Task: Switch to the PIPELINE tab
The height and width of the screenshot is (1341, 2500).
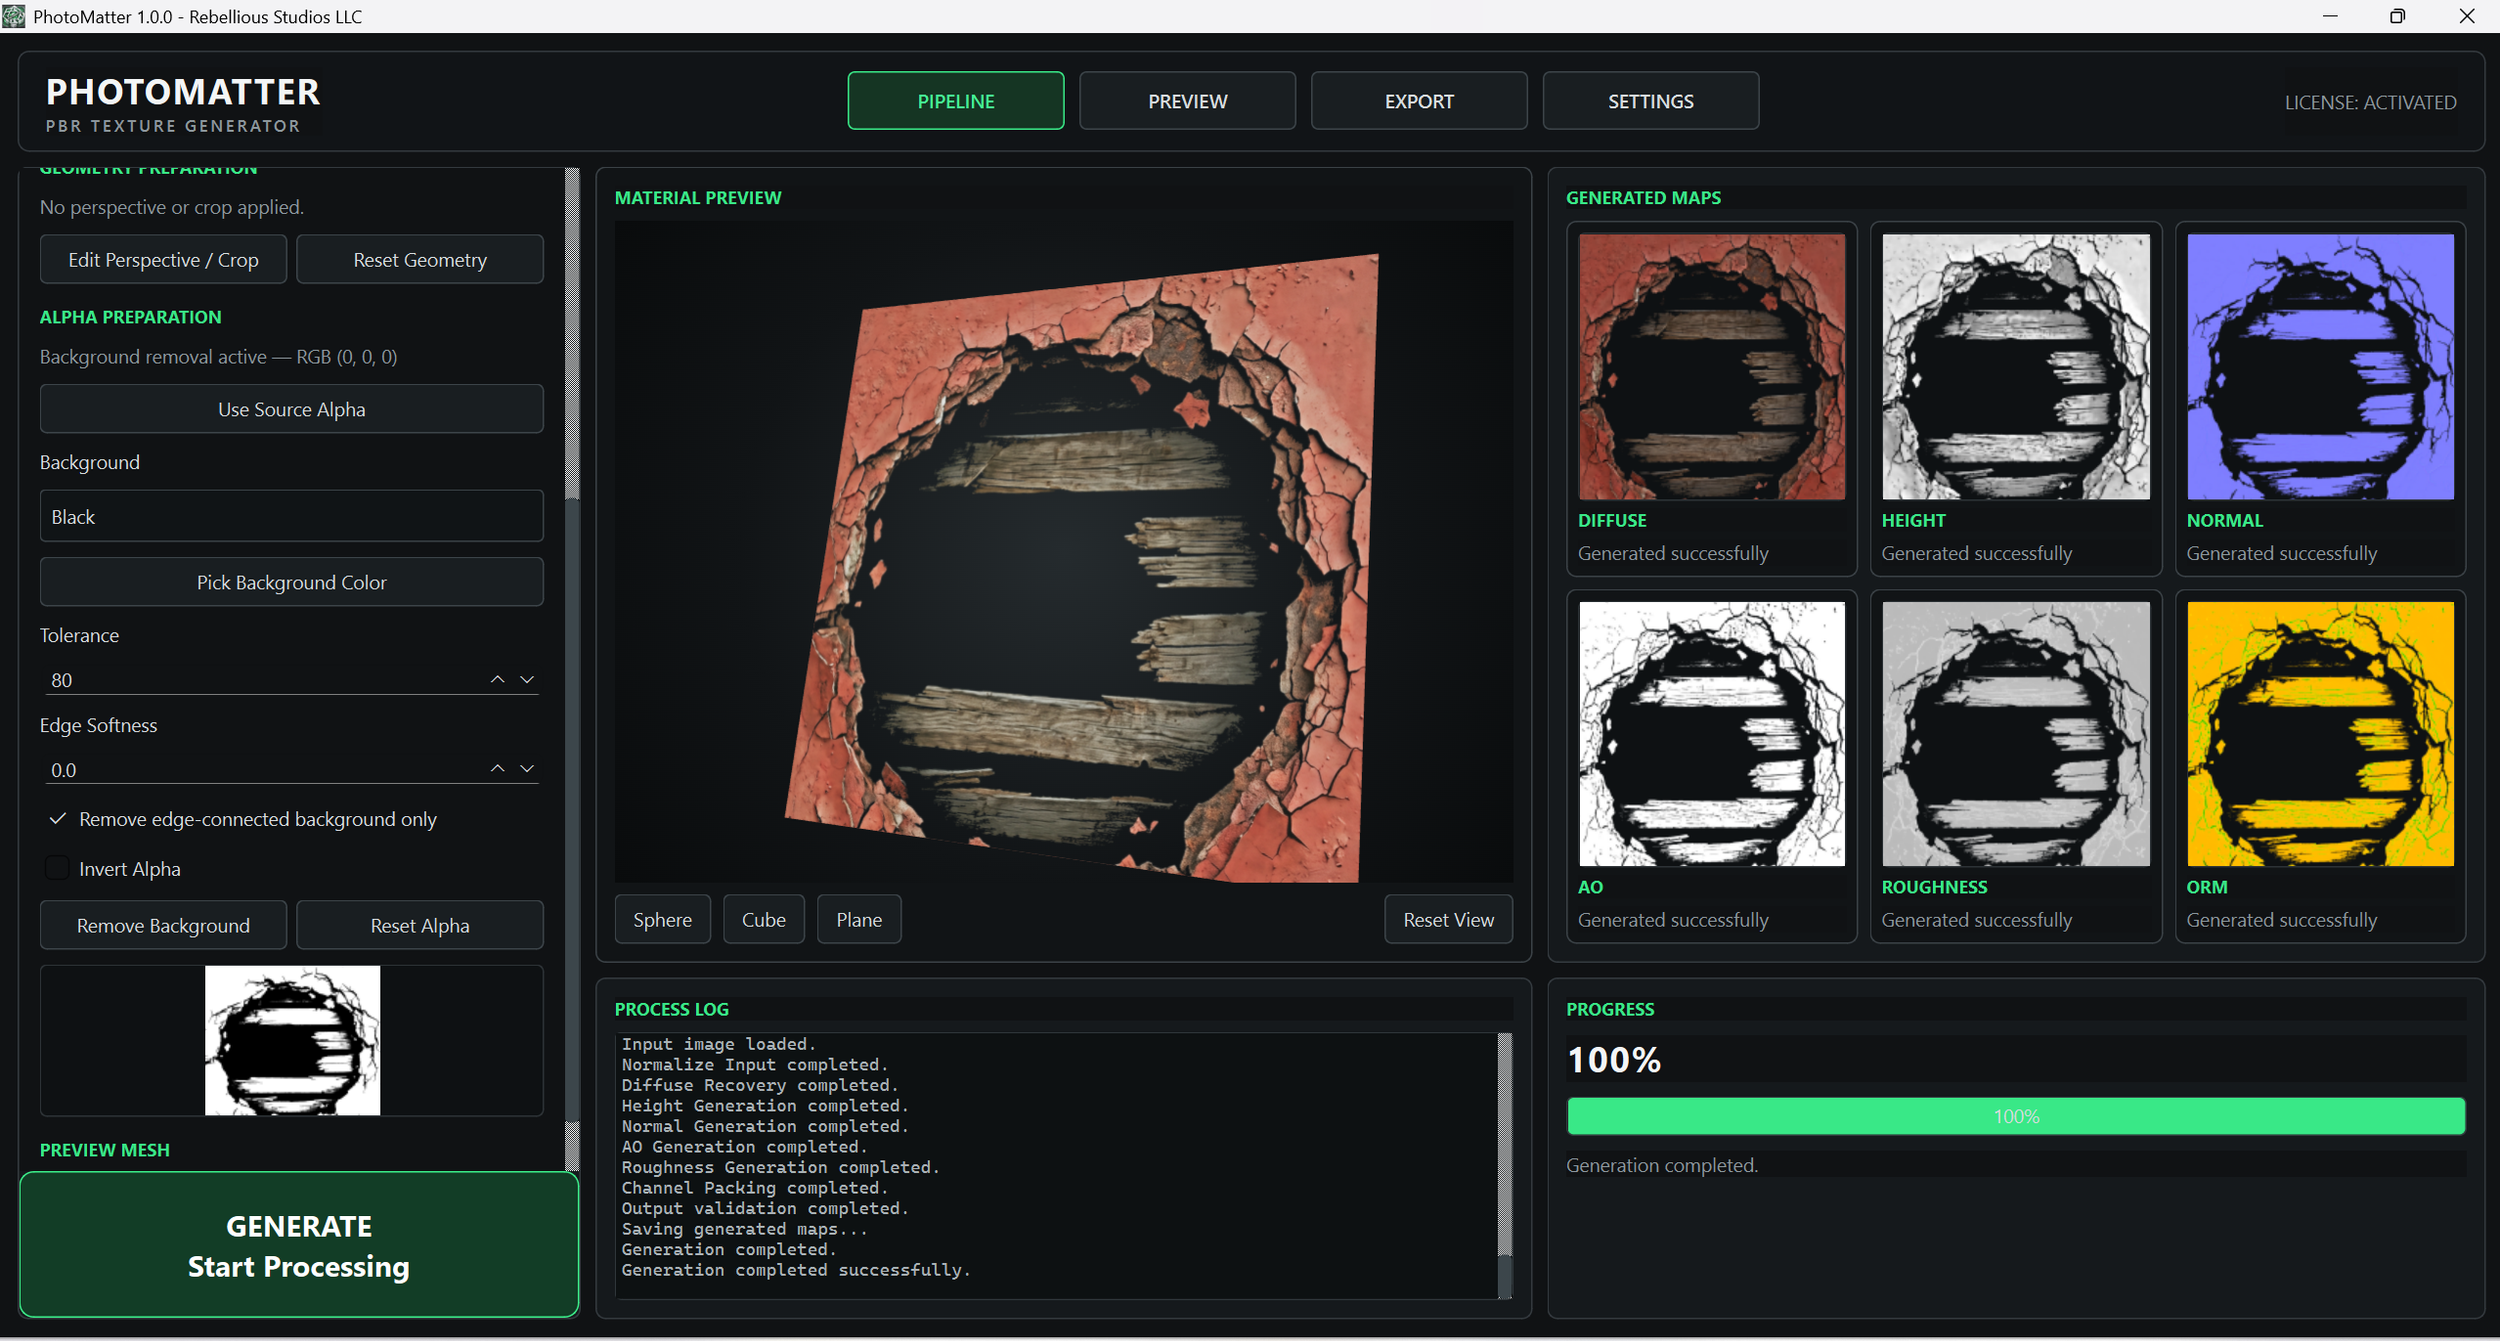Action: click(x=955, y=101)
